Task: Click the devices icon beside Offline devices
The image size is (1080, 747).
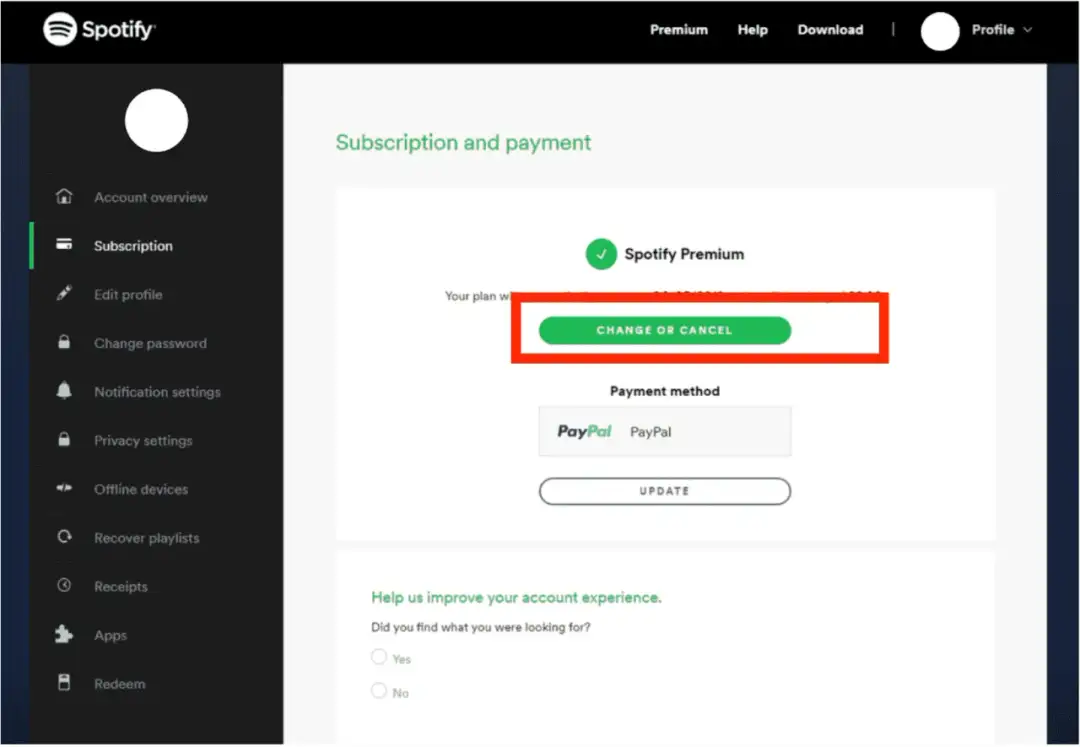Action: (x=64, y=489)
